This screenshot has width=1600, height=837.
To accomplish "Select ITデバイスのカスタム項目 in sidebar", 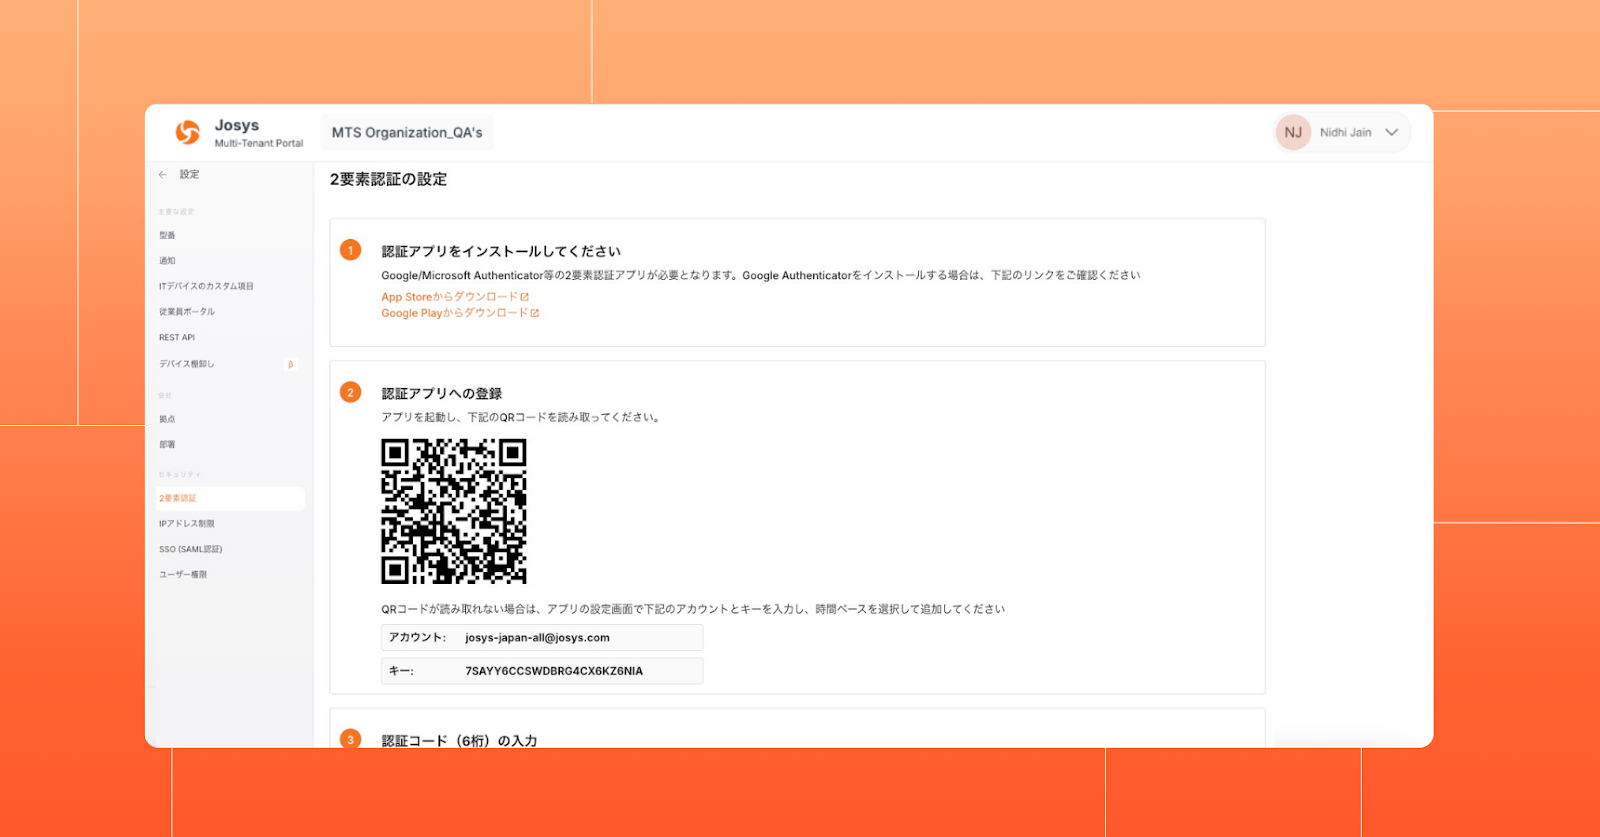I will coord(206,286).
